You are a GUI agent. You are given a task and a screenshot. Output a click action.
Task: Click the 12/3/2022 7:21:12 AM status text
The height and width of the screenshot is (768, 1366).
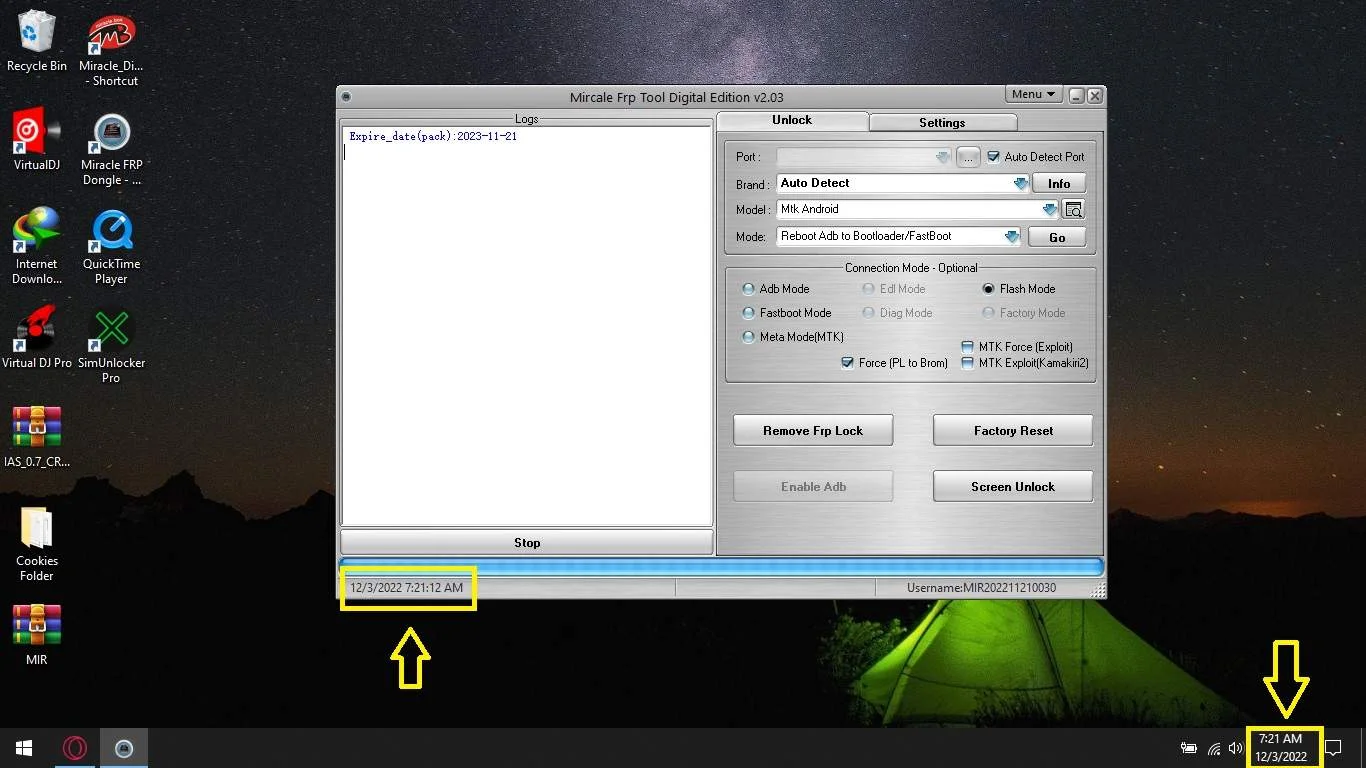point(406,588)
